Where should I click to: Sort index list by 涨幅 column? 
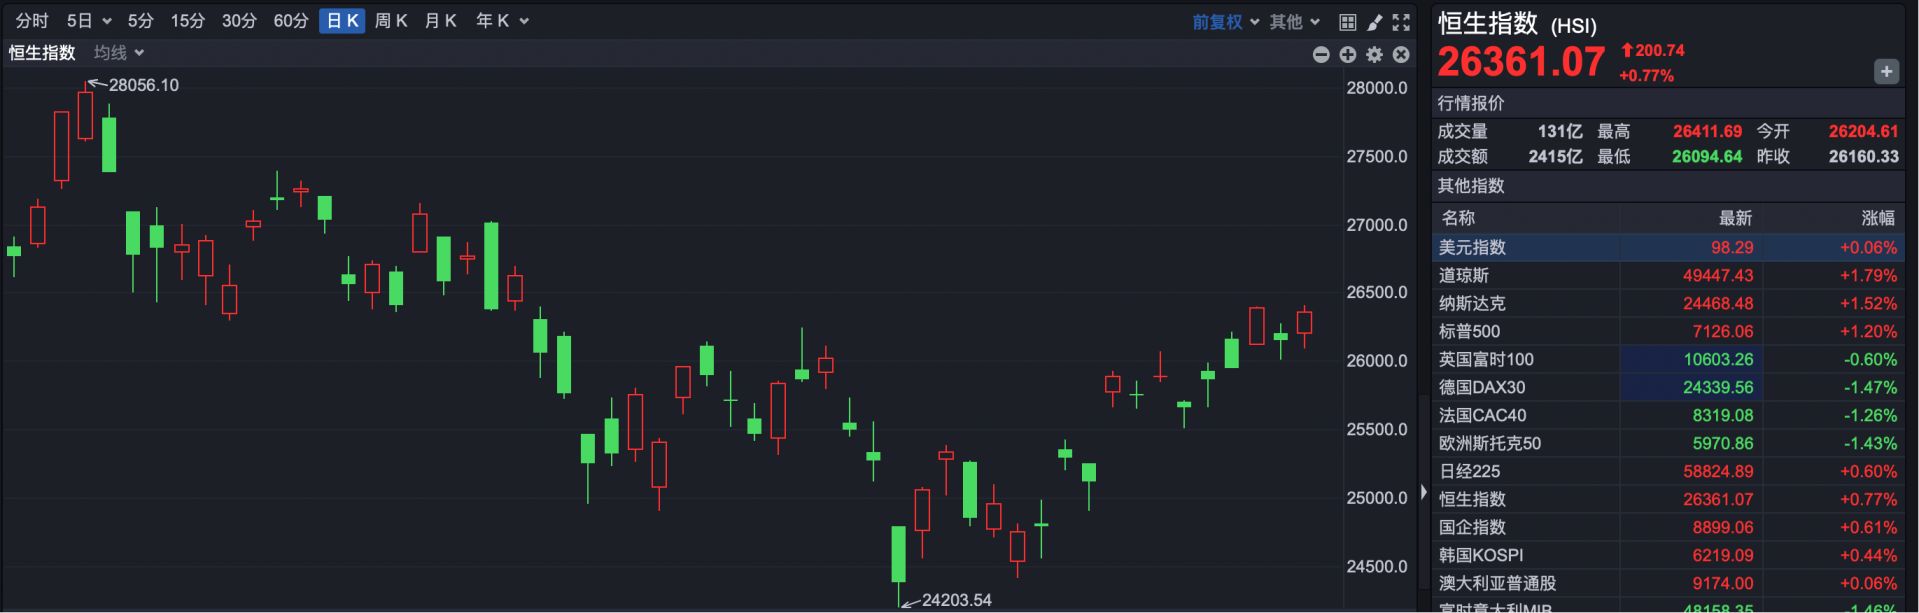click(x=1877, y=218)
